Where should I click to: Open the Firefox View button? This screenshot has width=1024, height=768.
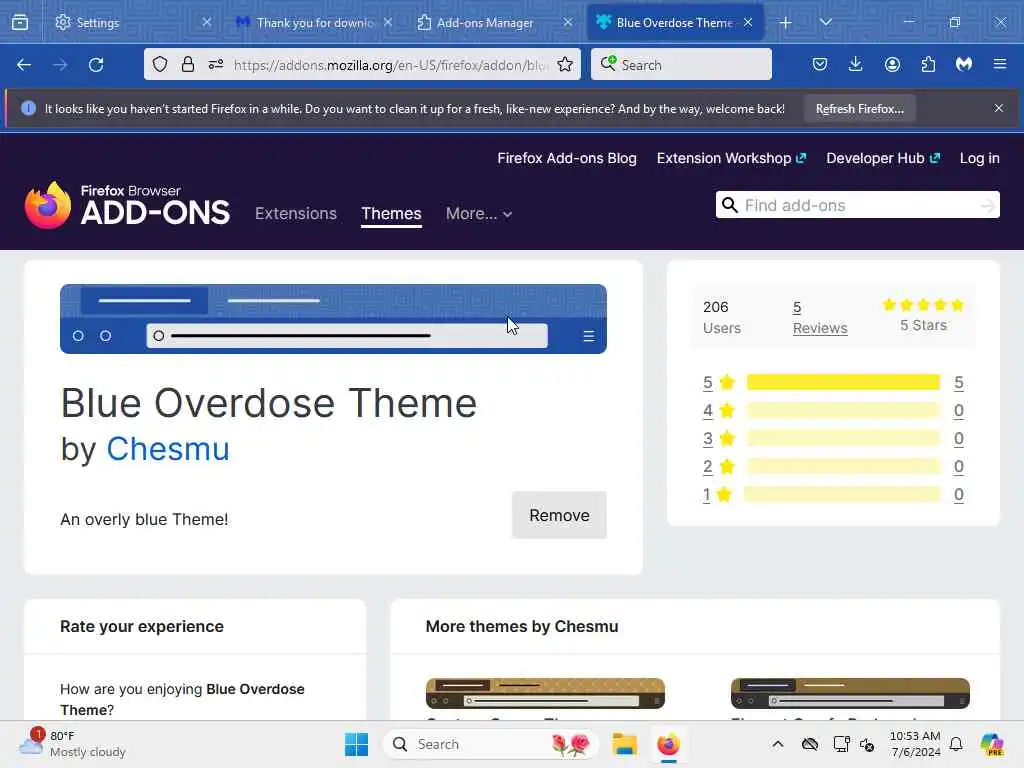[x=20, y=22]
